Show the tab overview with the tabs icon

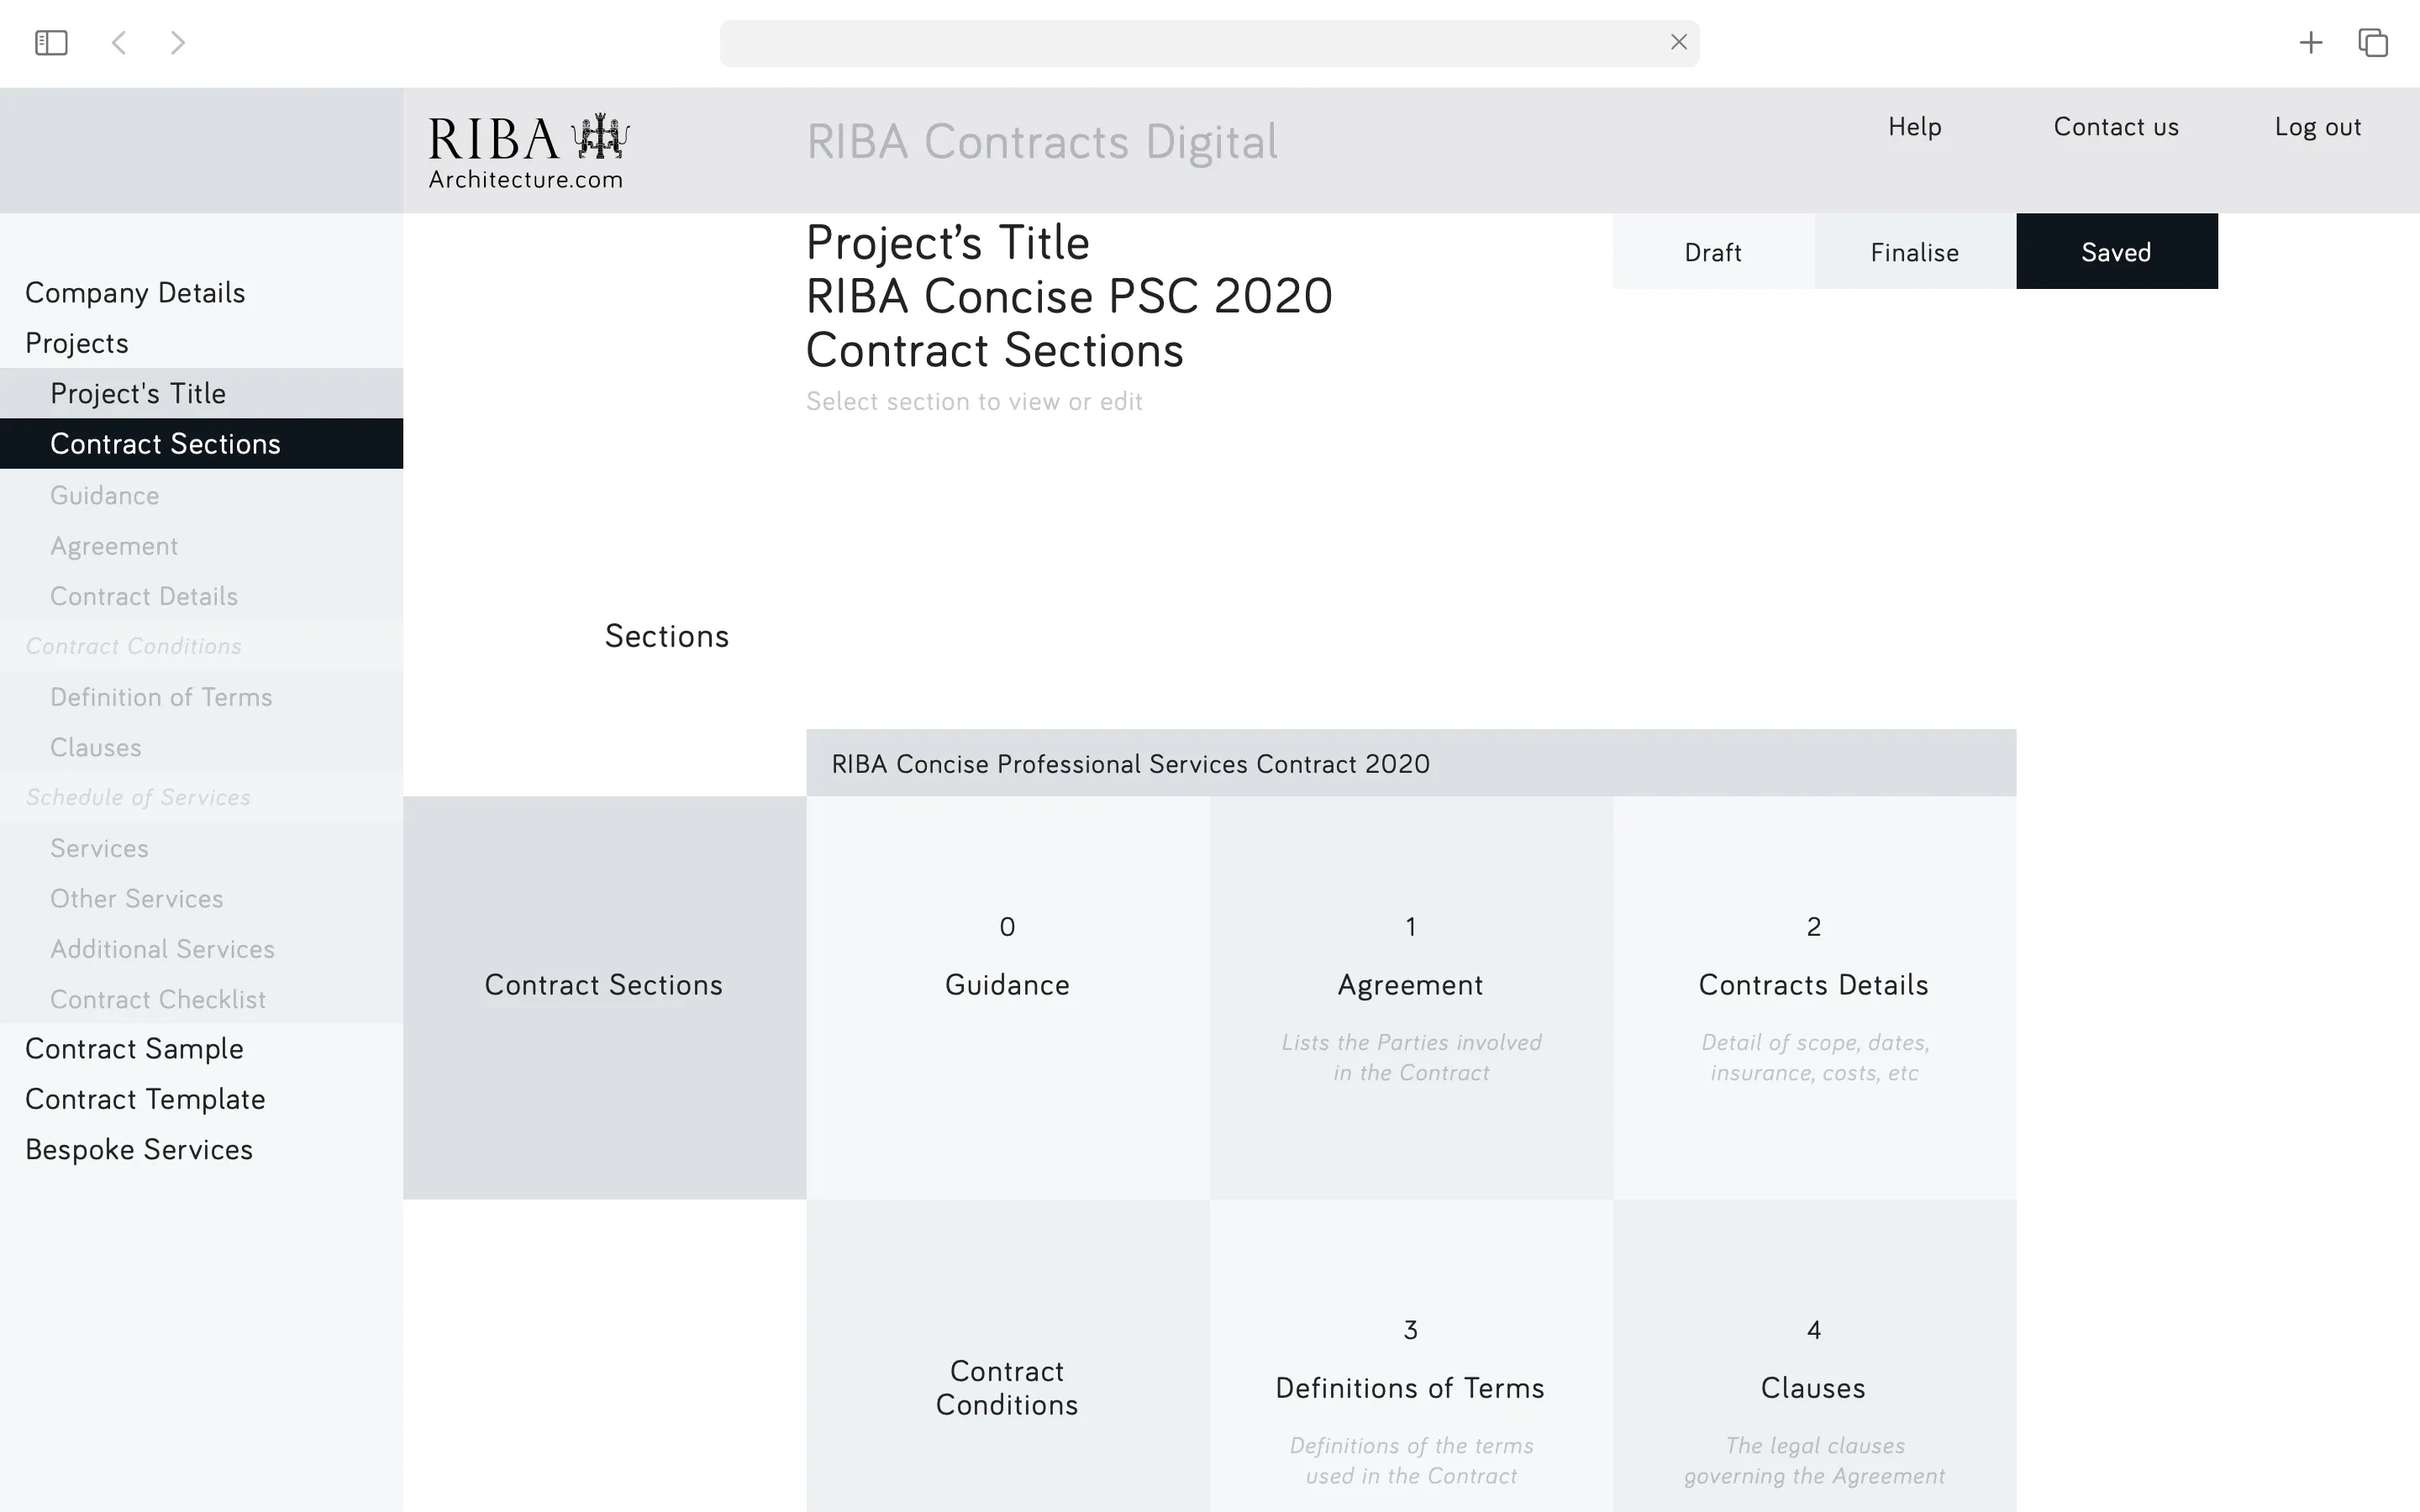tap(2372, 42)
